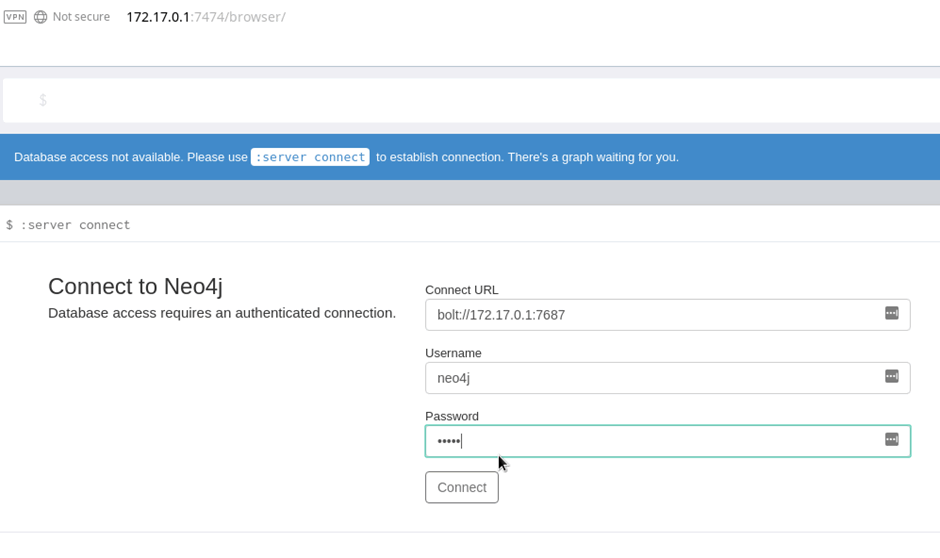Viewport: 940px width, 558px height.
Task: Click the VPN badge in address bar
Action: 15,17
